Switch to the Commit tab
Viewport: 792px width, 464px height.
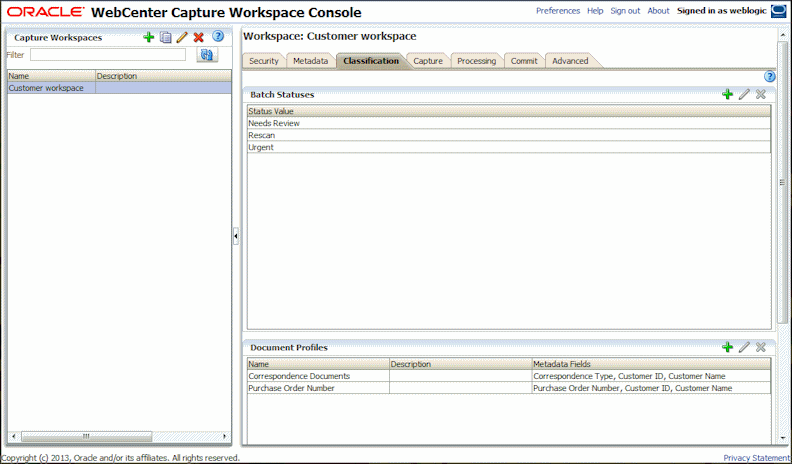[x=524, y=61]
